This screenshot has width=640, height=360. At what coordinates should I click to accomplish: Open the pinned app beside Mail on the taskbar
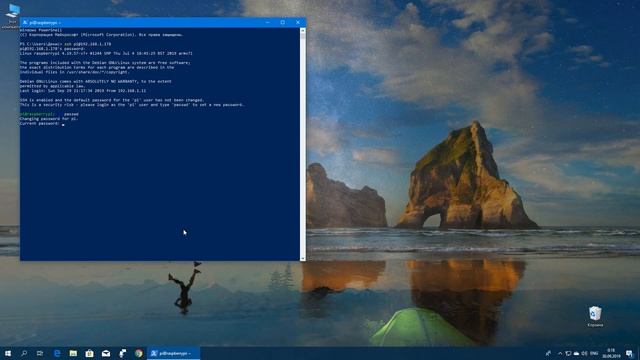point(122,353)
